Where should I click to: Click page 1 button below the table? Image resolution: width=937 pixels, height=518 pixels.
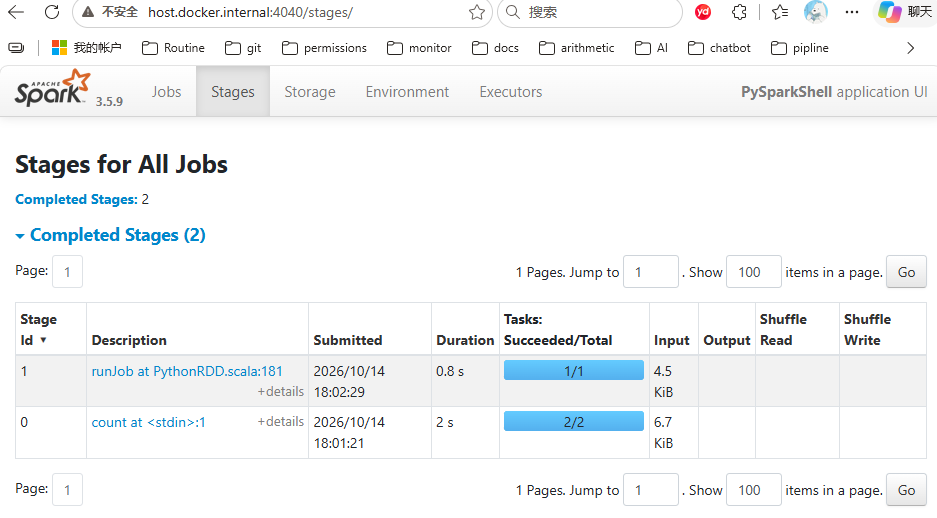(67, 490)
